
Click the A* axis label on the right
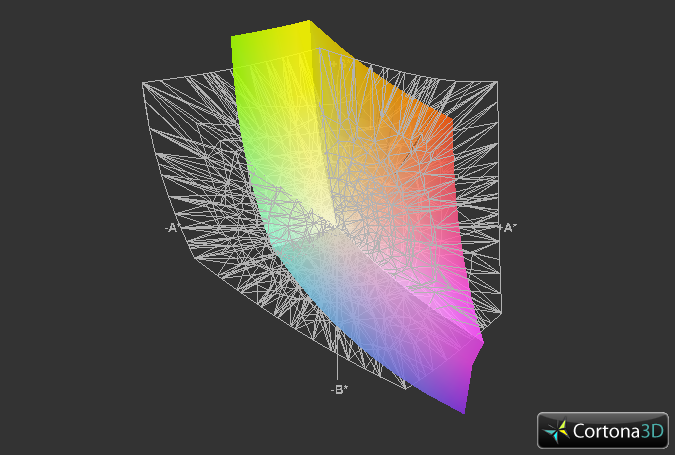coord(510,228)
